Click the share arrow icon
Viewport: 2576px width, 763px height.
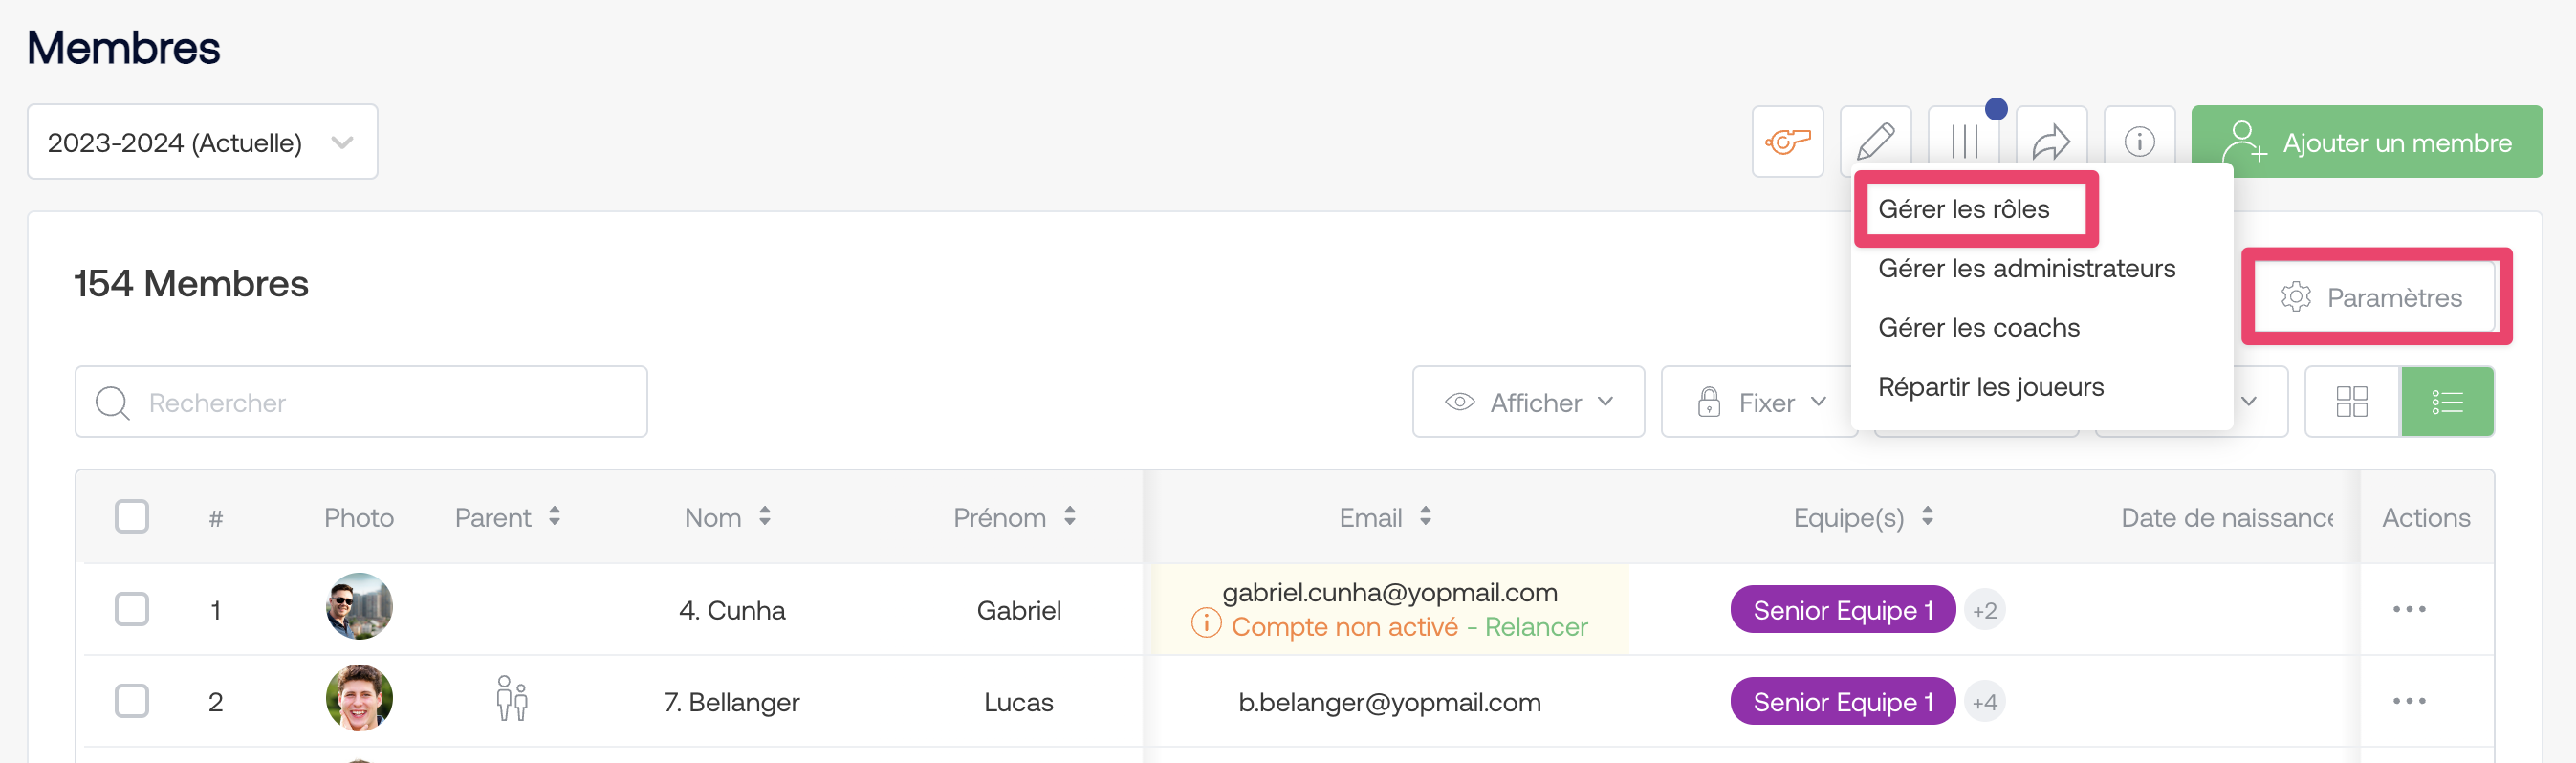[x=2051, y=141]
